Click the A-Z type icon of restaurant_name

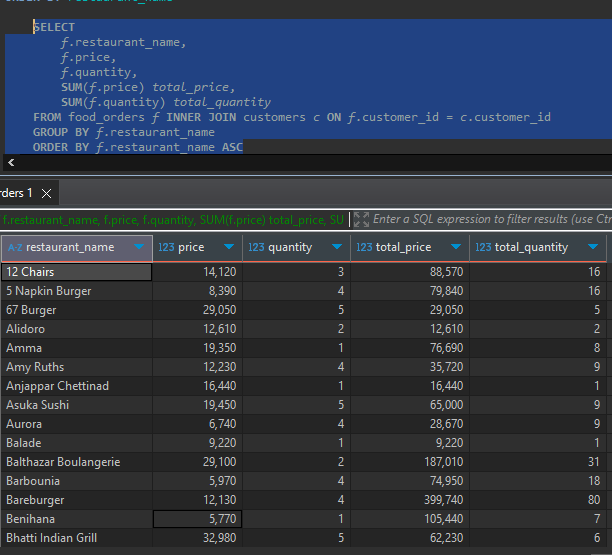15,247
